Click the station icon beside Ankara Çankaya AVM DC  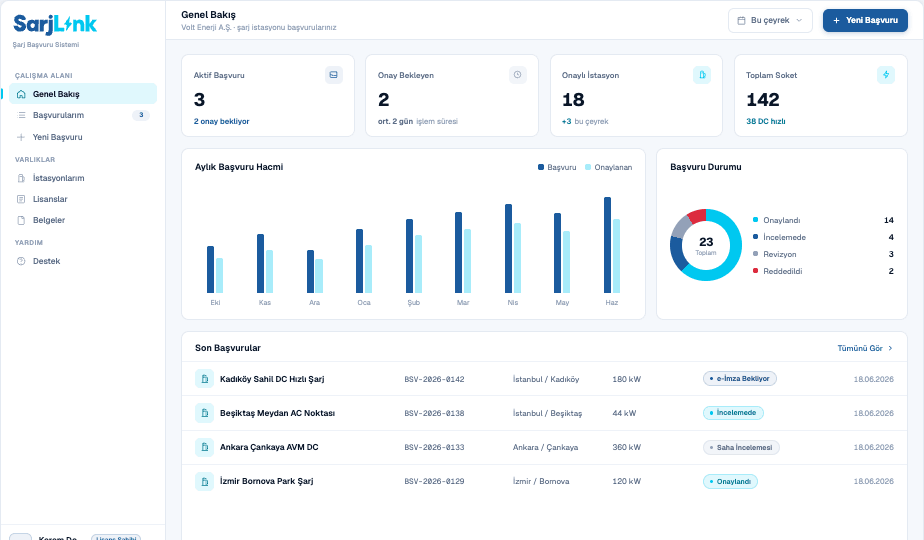pos(204,447)
